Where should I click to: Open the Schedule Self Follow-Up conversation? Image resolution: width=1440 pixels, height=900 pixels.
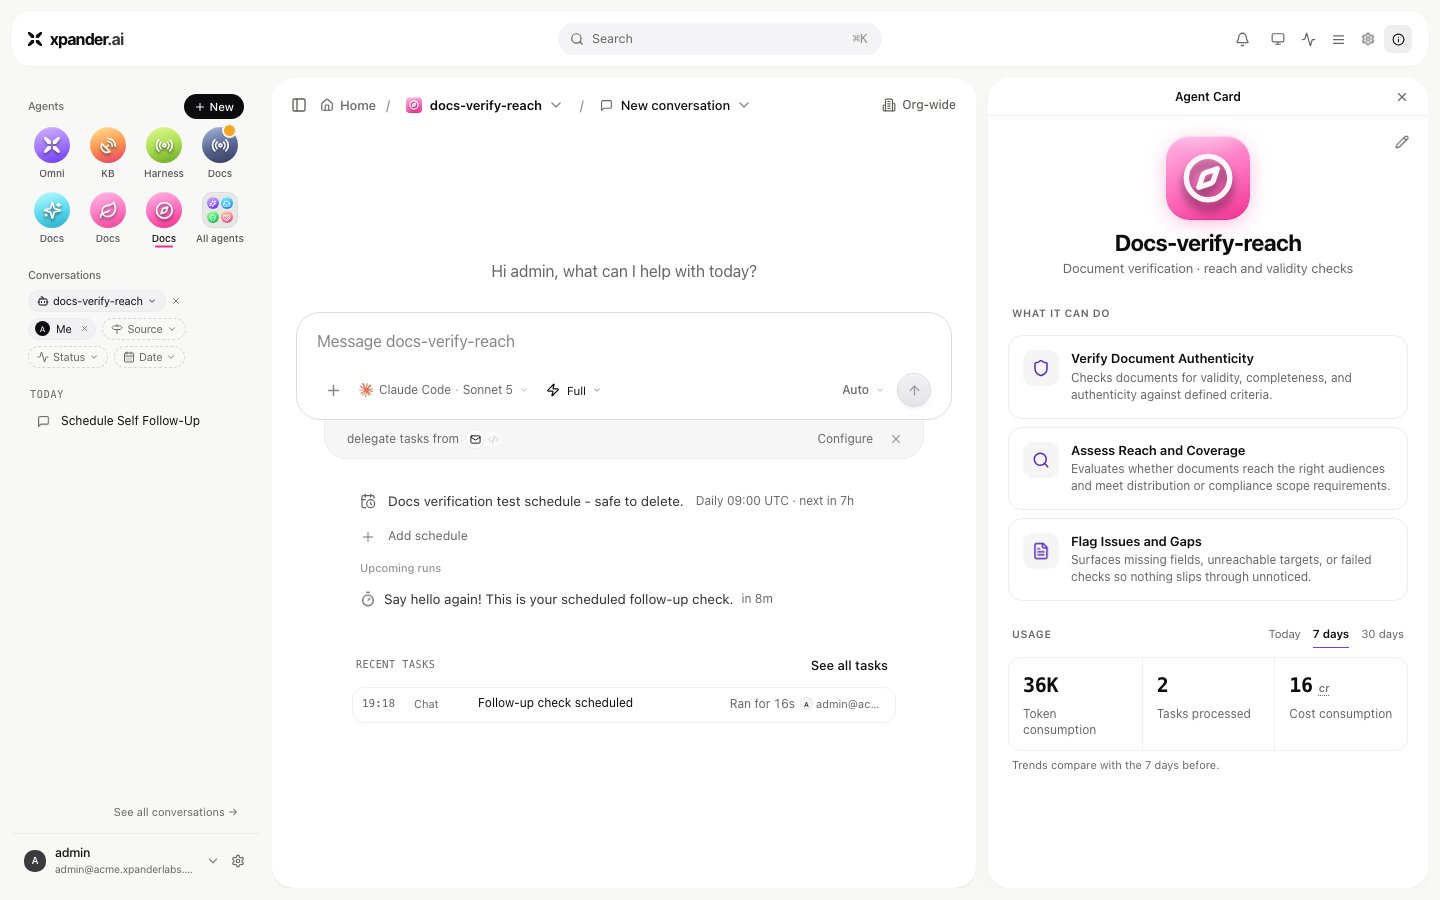tap(130, 421)
